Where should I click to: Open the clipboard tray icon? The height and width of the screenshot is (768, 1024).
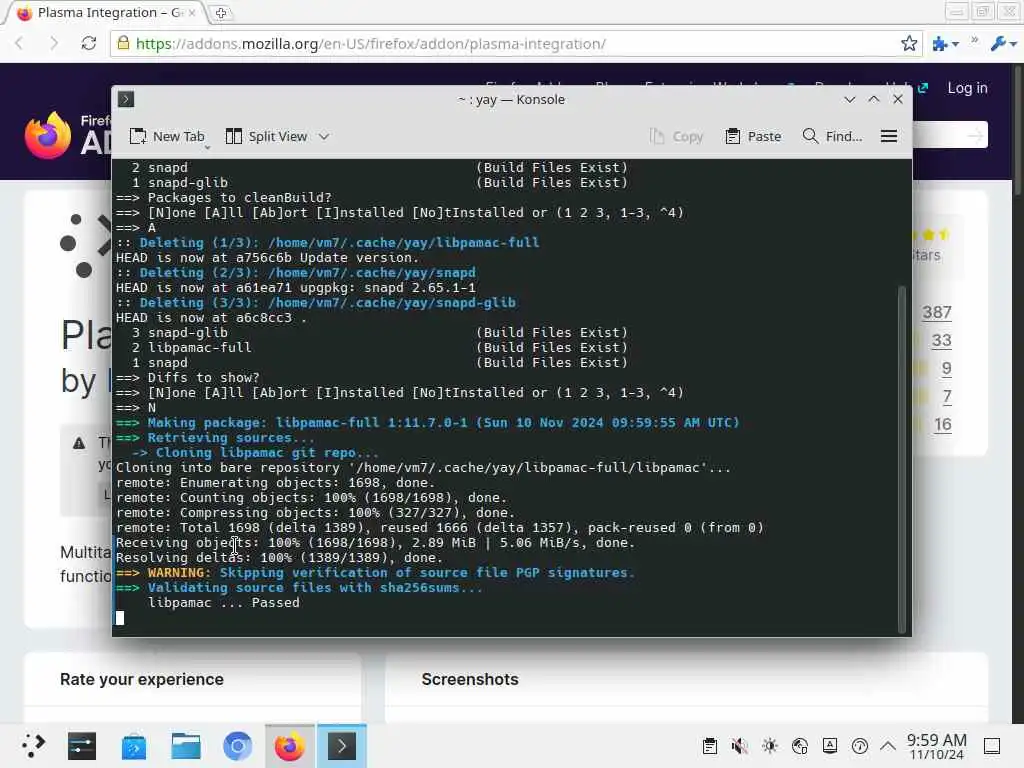709,746
